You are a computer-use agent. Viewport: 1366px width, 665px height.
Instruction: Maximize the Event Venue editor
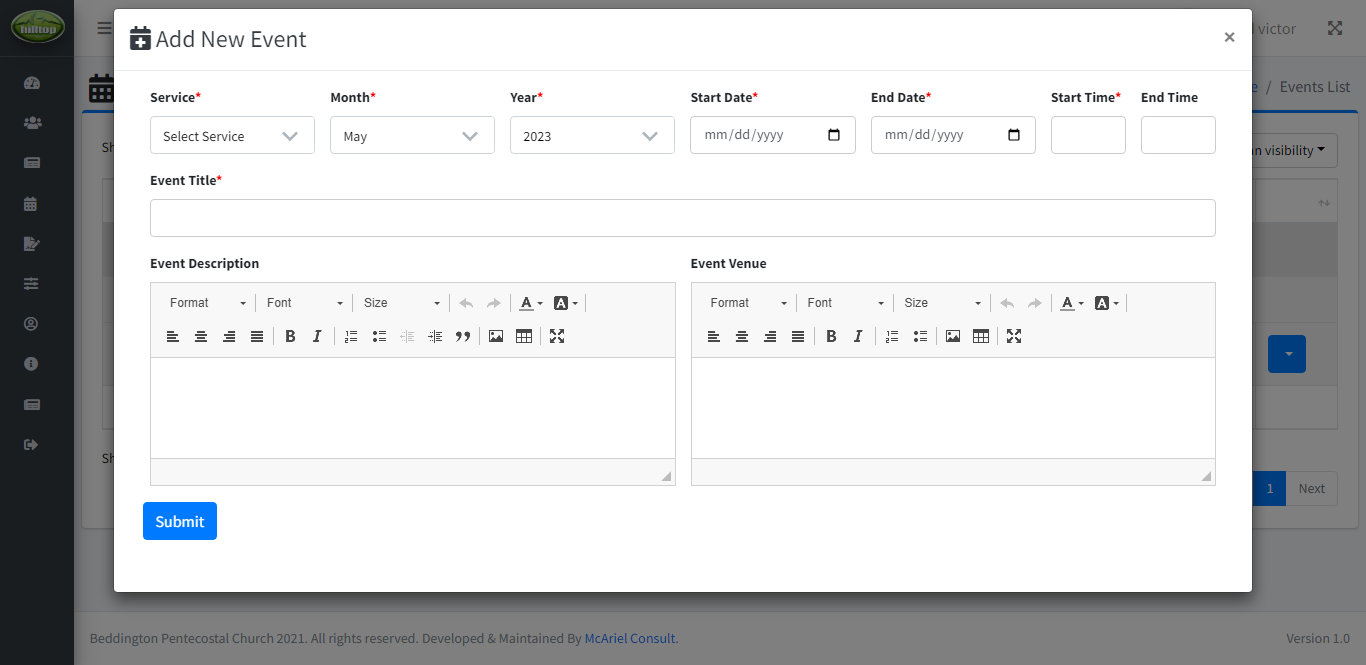point(1014,336)
